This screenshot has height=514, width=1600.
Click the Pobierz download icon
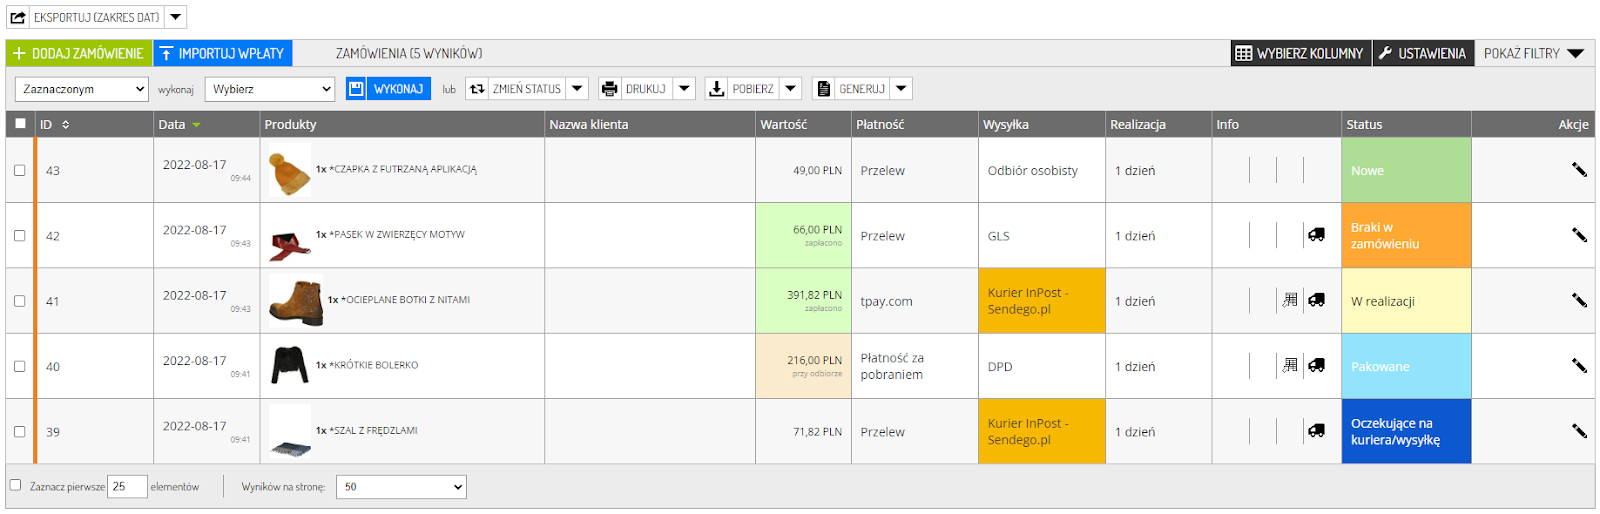pos(716,89)
